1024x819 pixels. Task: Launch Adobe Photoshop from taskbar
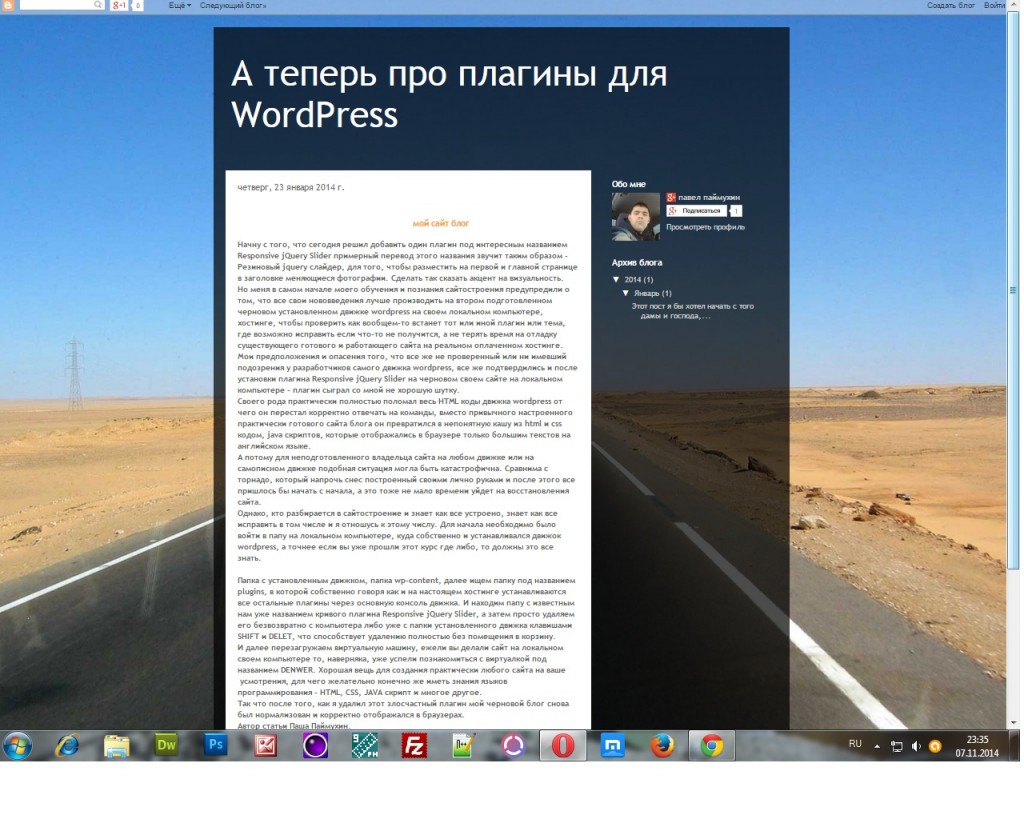[216, 745]
